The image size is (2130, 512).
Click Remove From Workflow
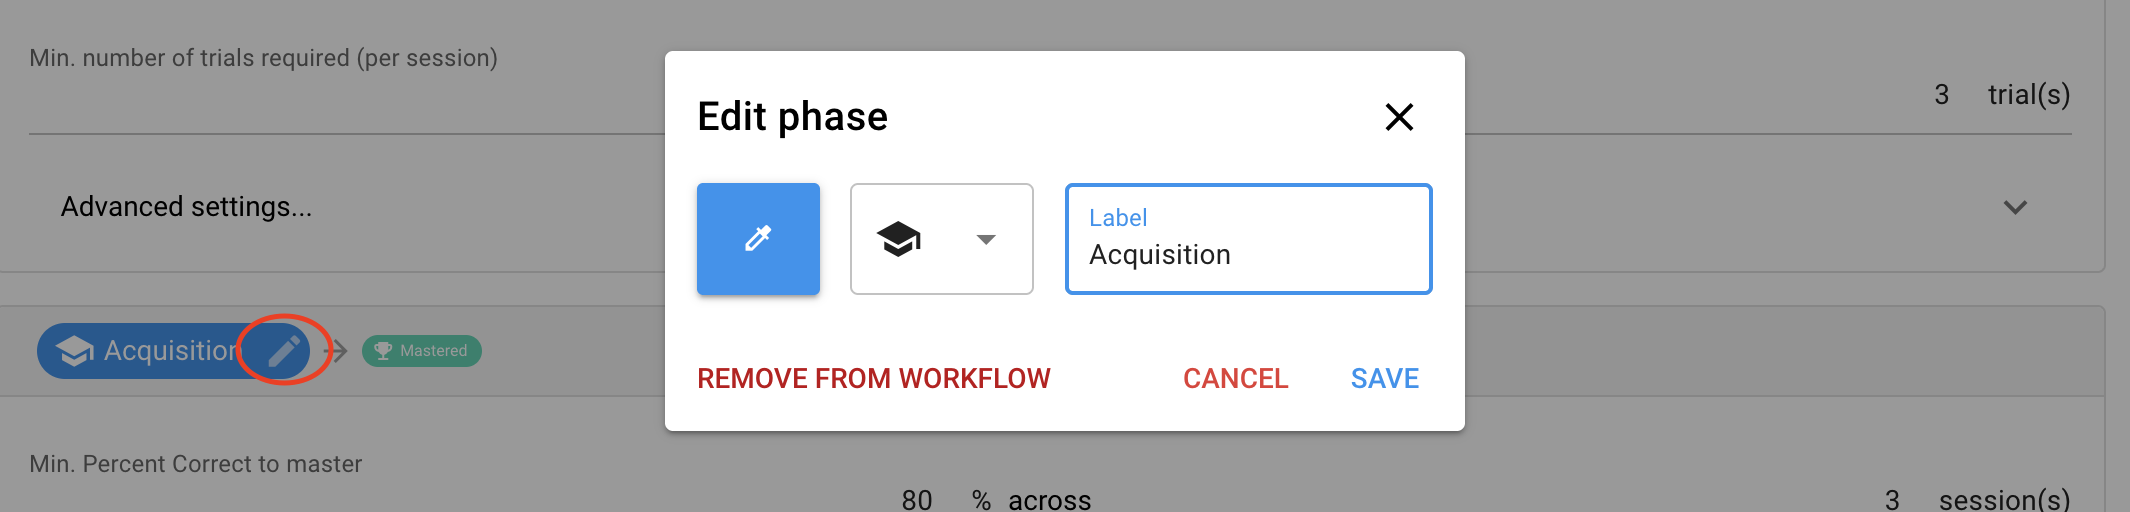tap(873, 378)
